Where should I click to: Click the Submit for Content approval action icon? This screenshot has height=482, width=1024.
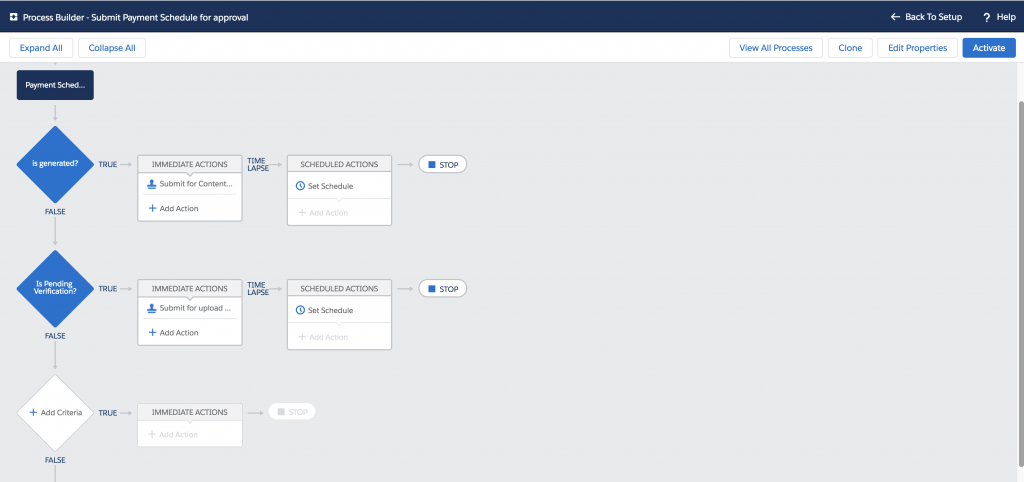(x=152, y=184)
